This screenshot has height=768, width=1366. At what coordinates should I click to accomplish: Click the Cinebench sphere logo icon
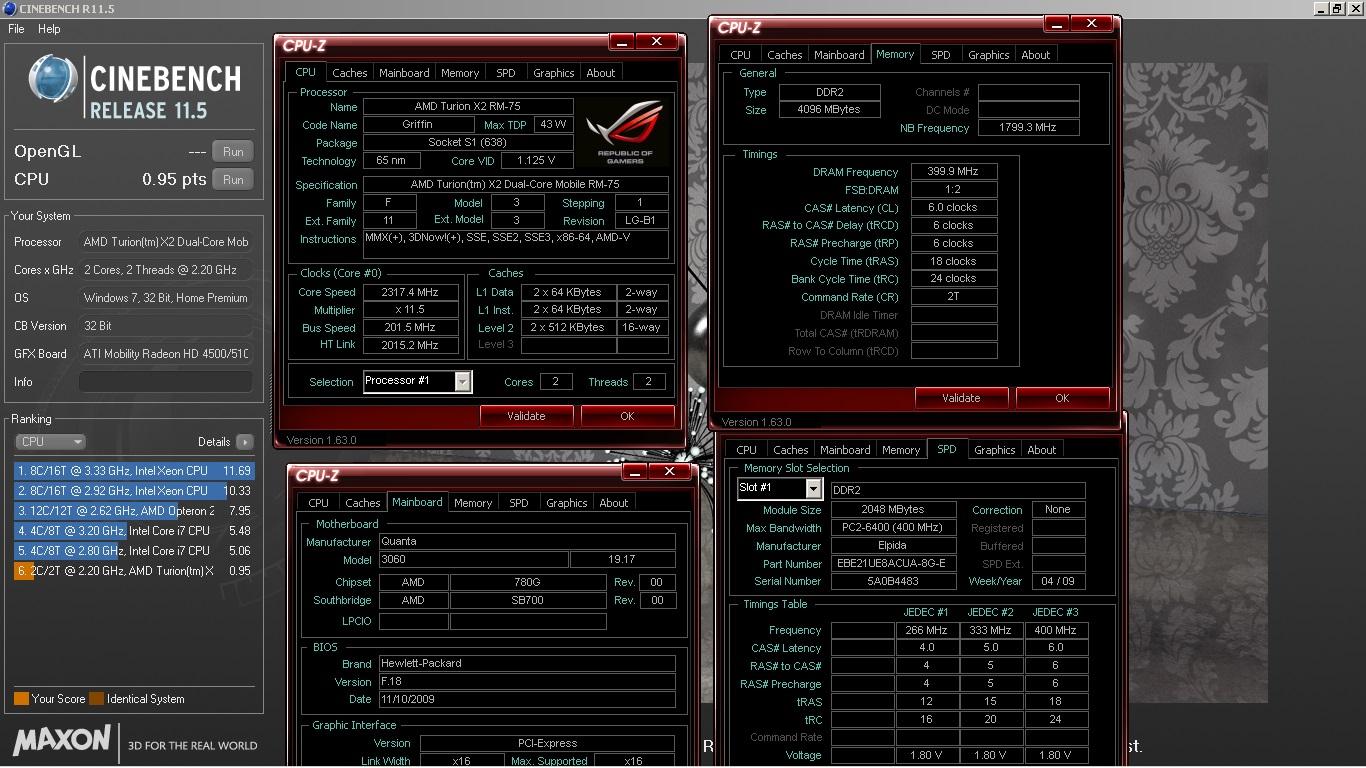53,79
